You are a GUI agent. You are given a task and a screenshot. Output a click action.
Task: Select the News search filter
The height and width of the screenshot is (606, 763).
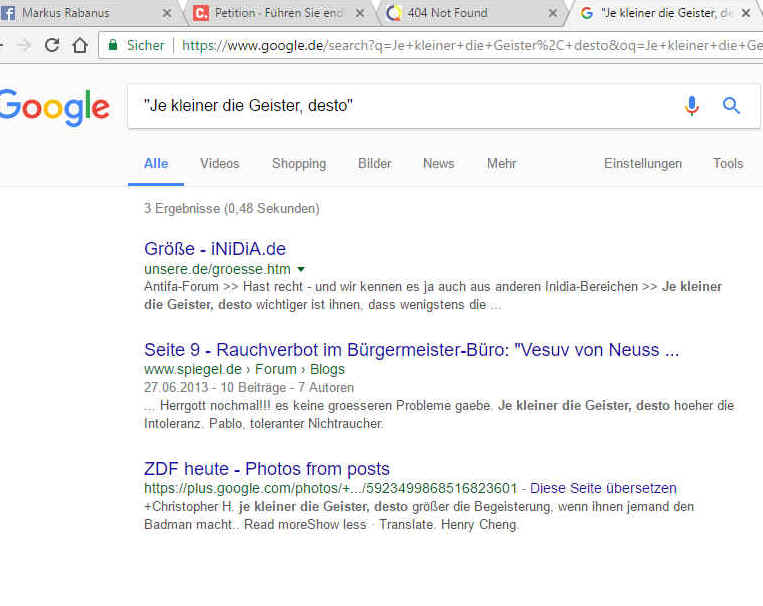(x=438, y=164)
